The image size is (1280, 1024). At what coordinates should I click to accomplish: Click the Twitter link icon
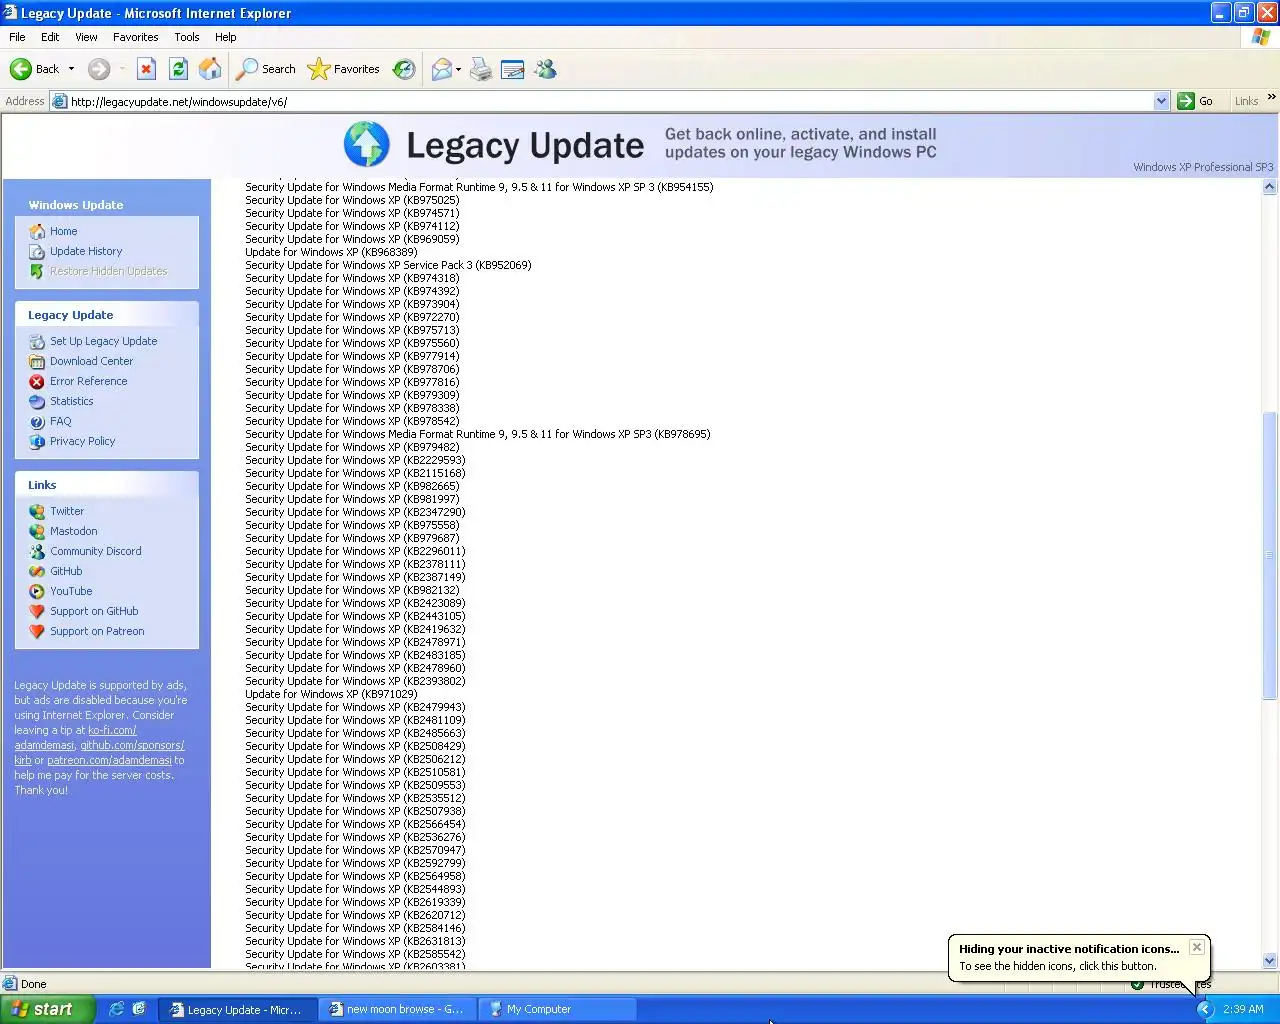[x=37, y=511]
